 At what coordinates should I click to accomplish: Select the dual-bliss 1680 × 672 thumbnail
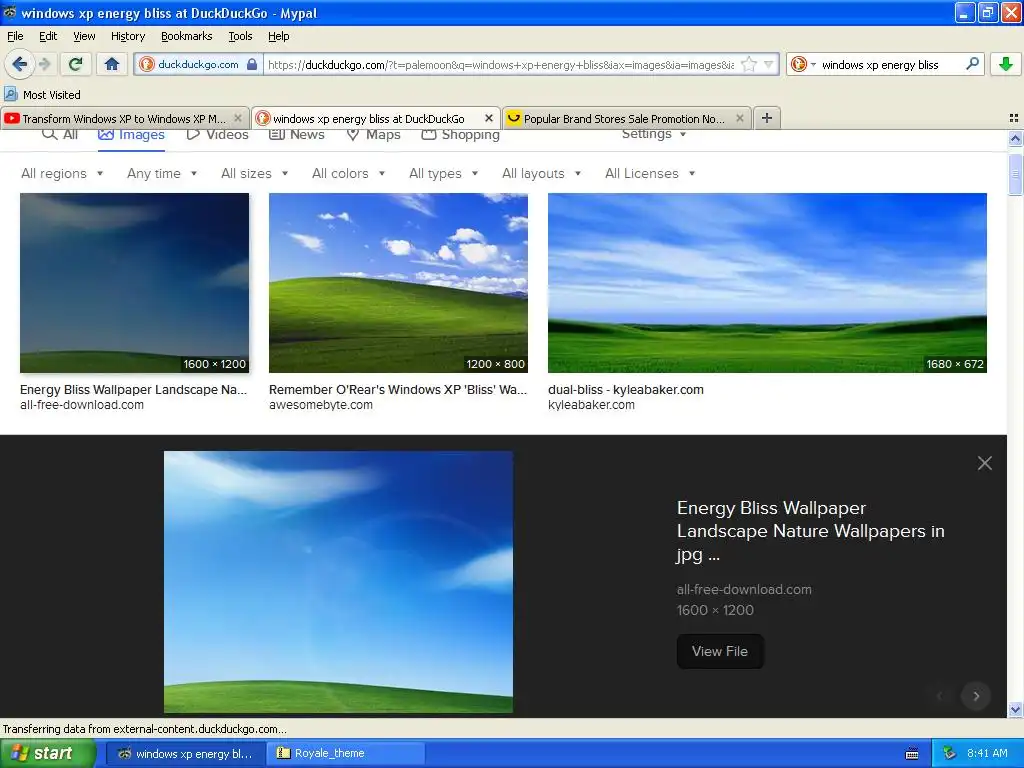click(767, 283)
